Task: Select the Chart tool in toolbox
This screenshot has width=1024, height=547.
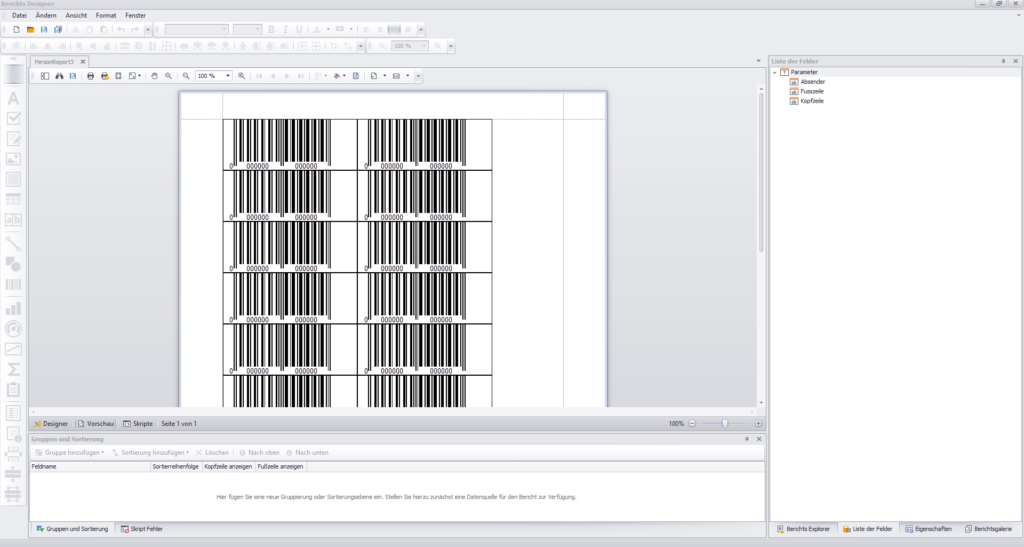Action: pyautogui.click(x=13, y=309)
